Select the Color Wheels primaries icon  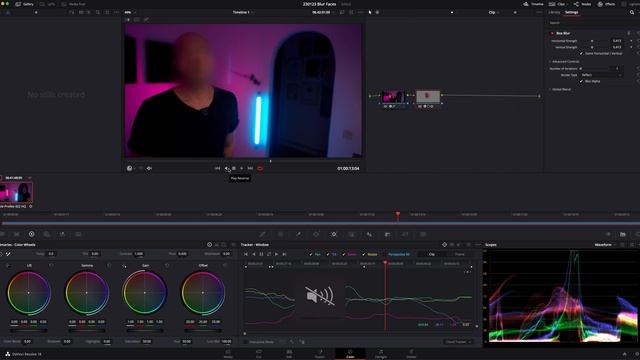click(x=31, y=234)
